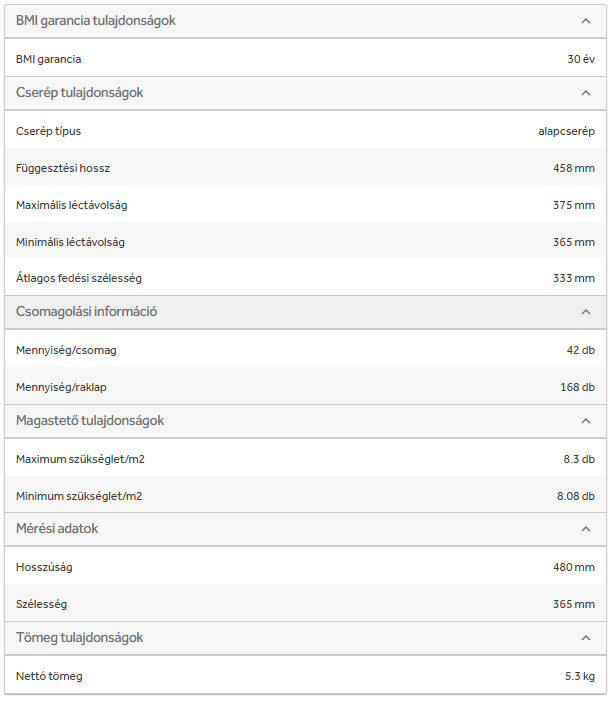Viewport: 611px width, 702px height.
Task: Click the Mennyiség/raklap row label
Action: (x=64, y=387)
